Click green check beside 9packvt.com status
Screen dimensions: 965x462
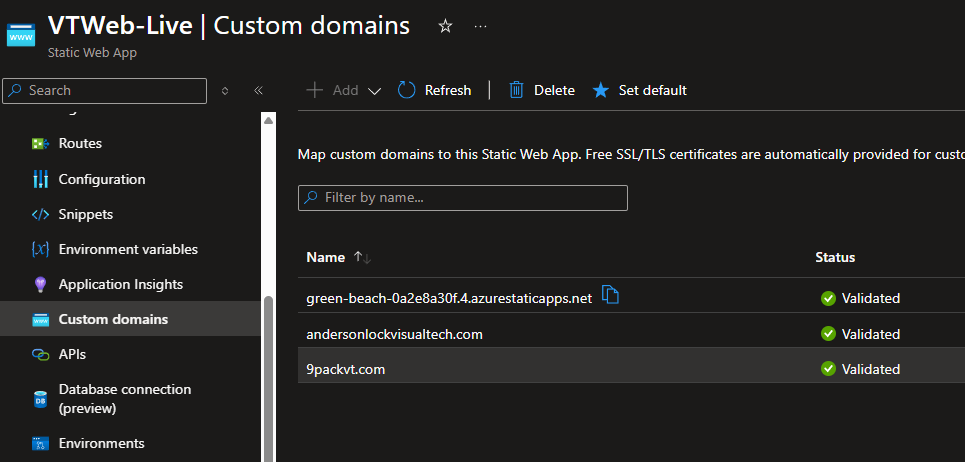[x=828, y=369]
